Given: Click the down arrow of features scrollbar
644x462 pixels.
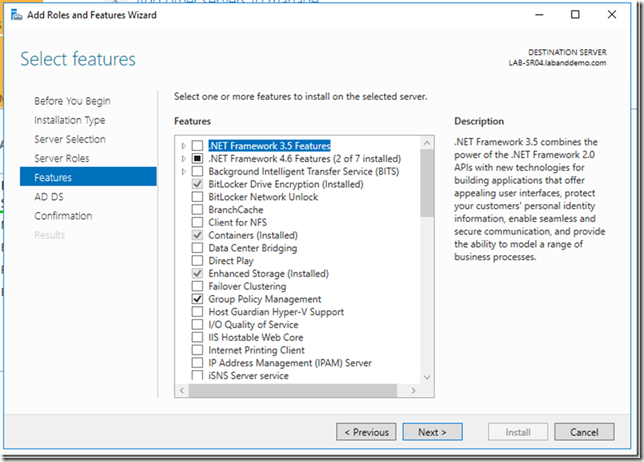Looking at the screenshot, I should pos(427,377).
